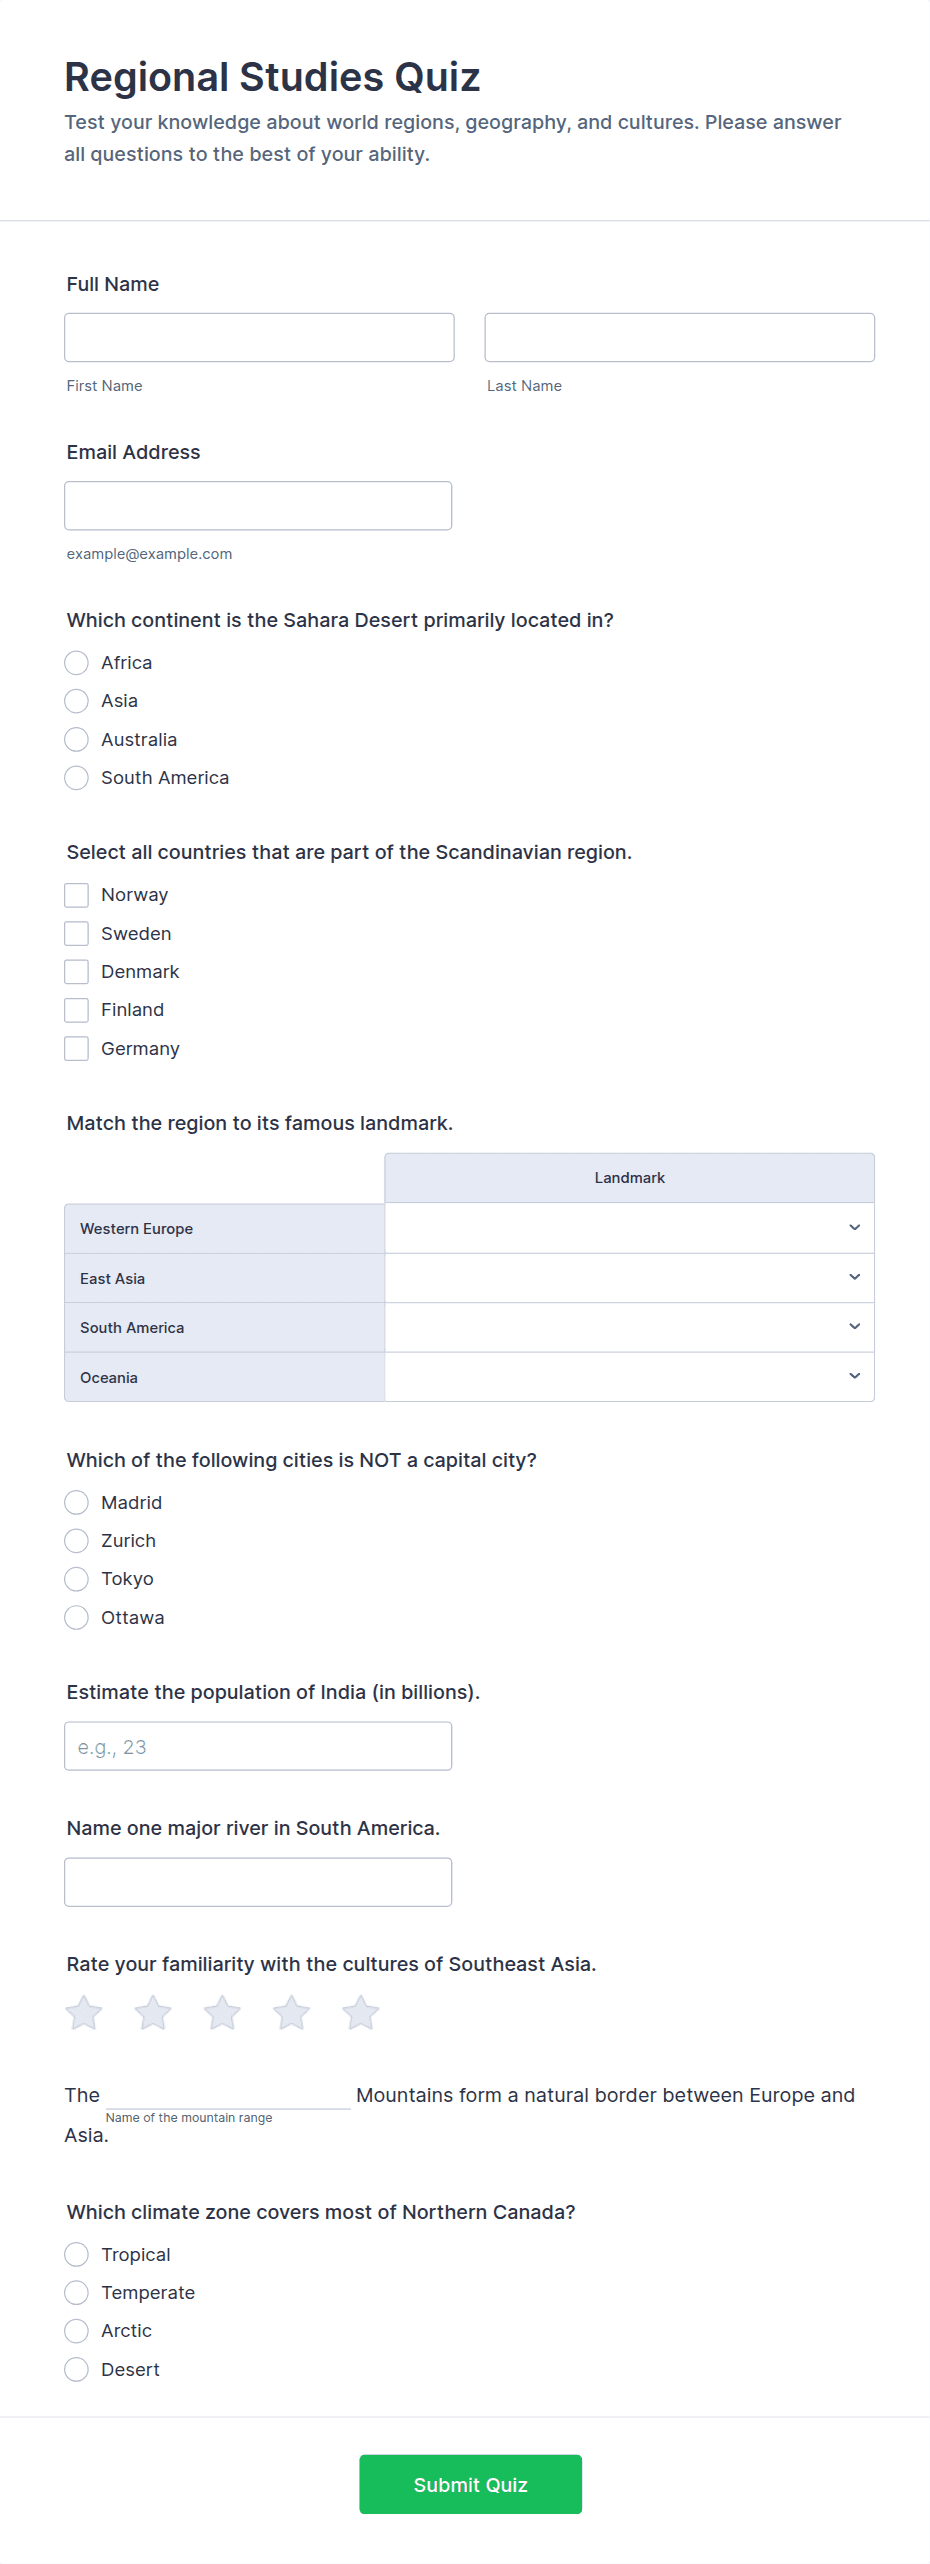Rate familiarity with the first star

(84, 2013)
